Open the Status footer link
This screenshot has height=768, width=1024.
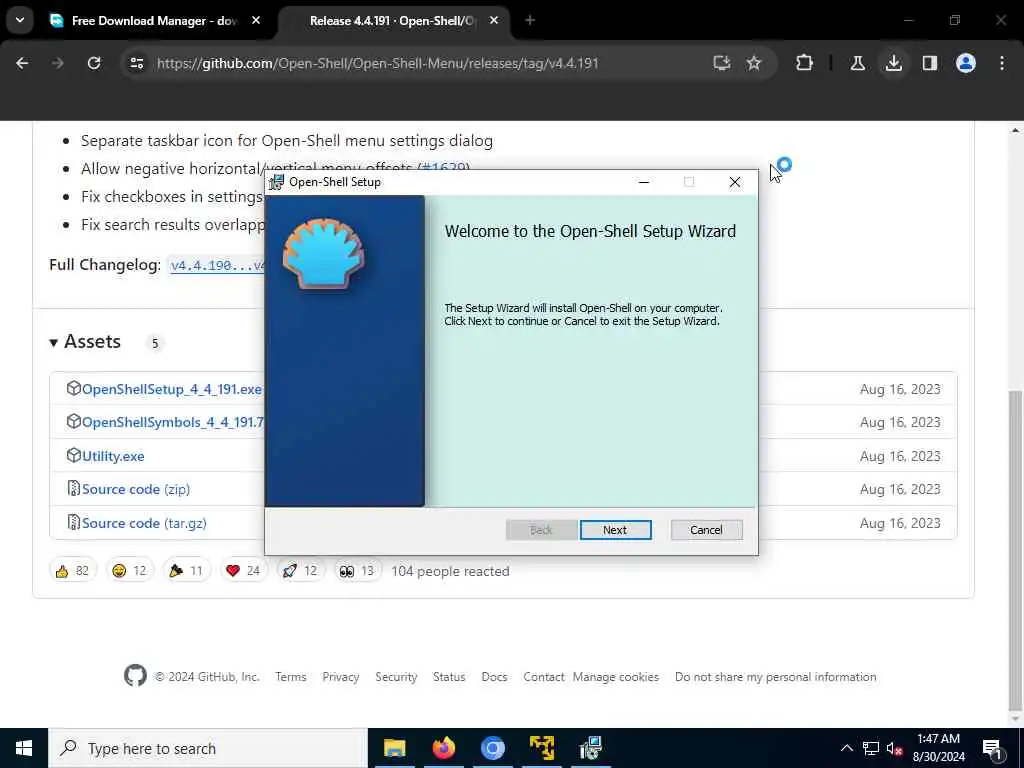click(x=449, y=677)
